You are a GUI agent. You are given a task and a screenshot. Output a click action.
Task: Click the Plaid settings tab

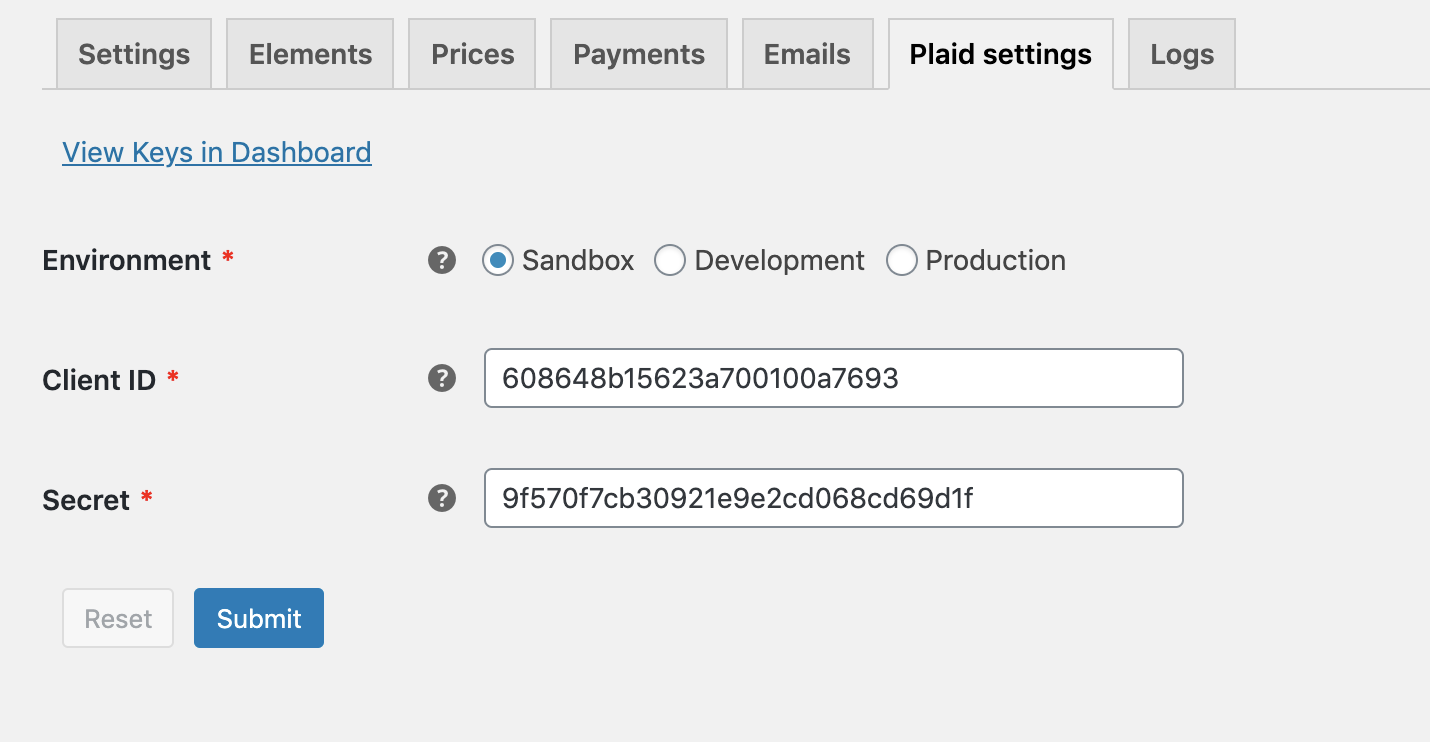pos(1000,54)
